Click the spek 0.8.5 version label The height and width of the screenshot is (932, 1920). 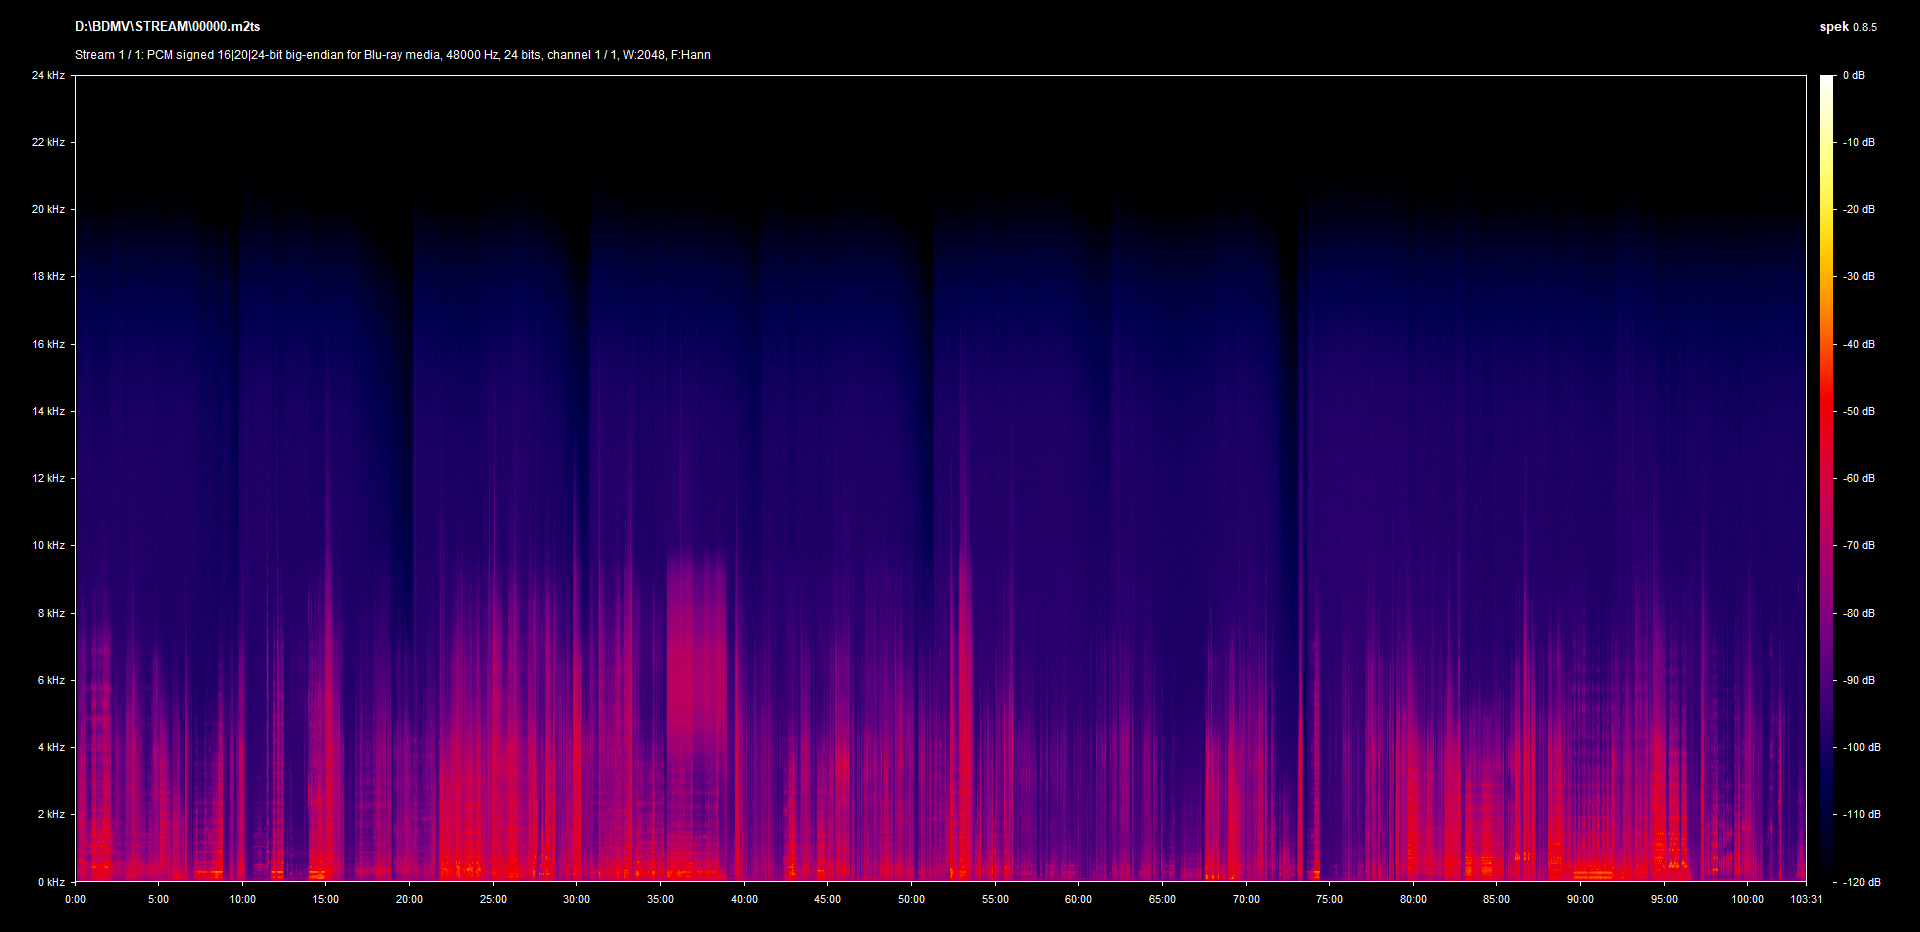pyautogui.click(x=1847, y=27)
